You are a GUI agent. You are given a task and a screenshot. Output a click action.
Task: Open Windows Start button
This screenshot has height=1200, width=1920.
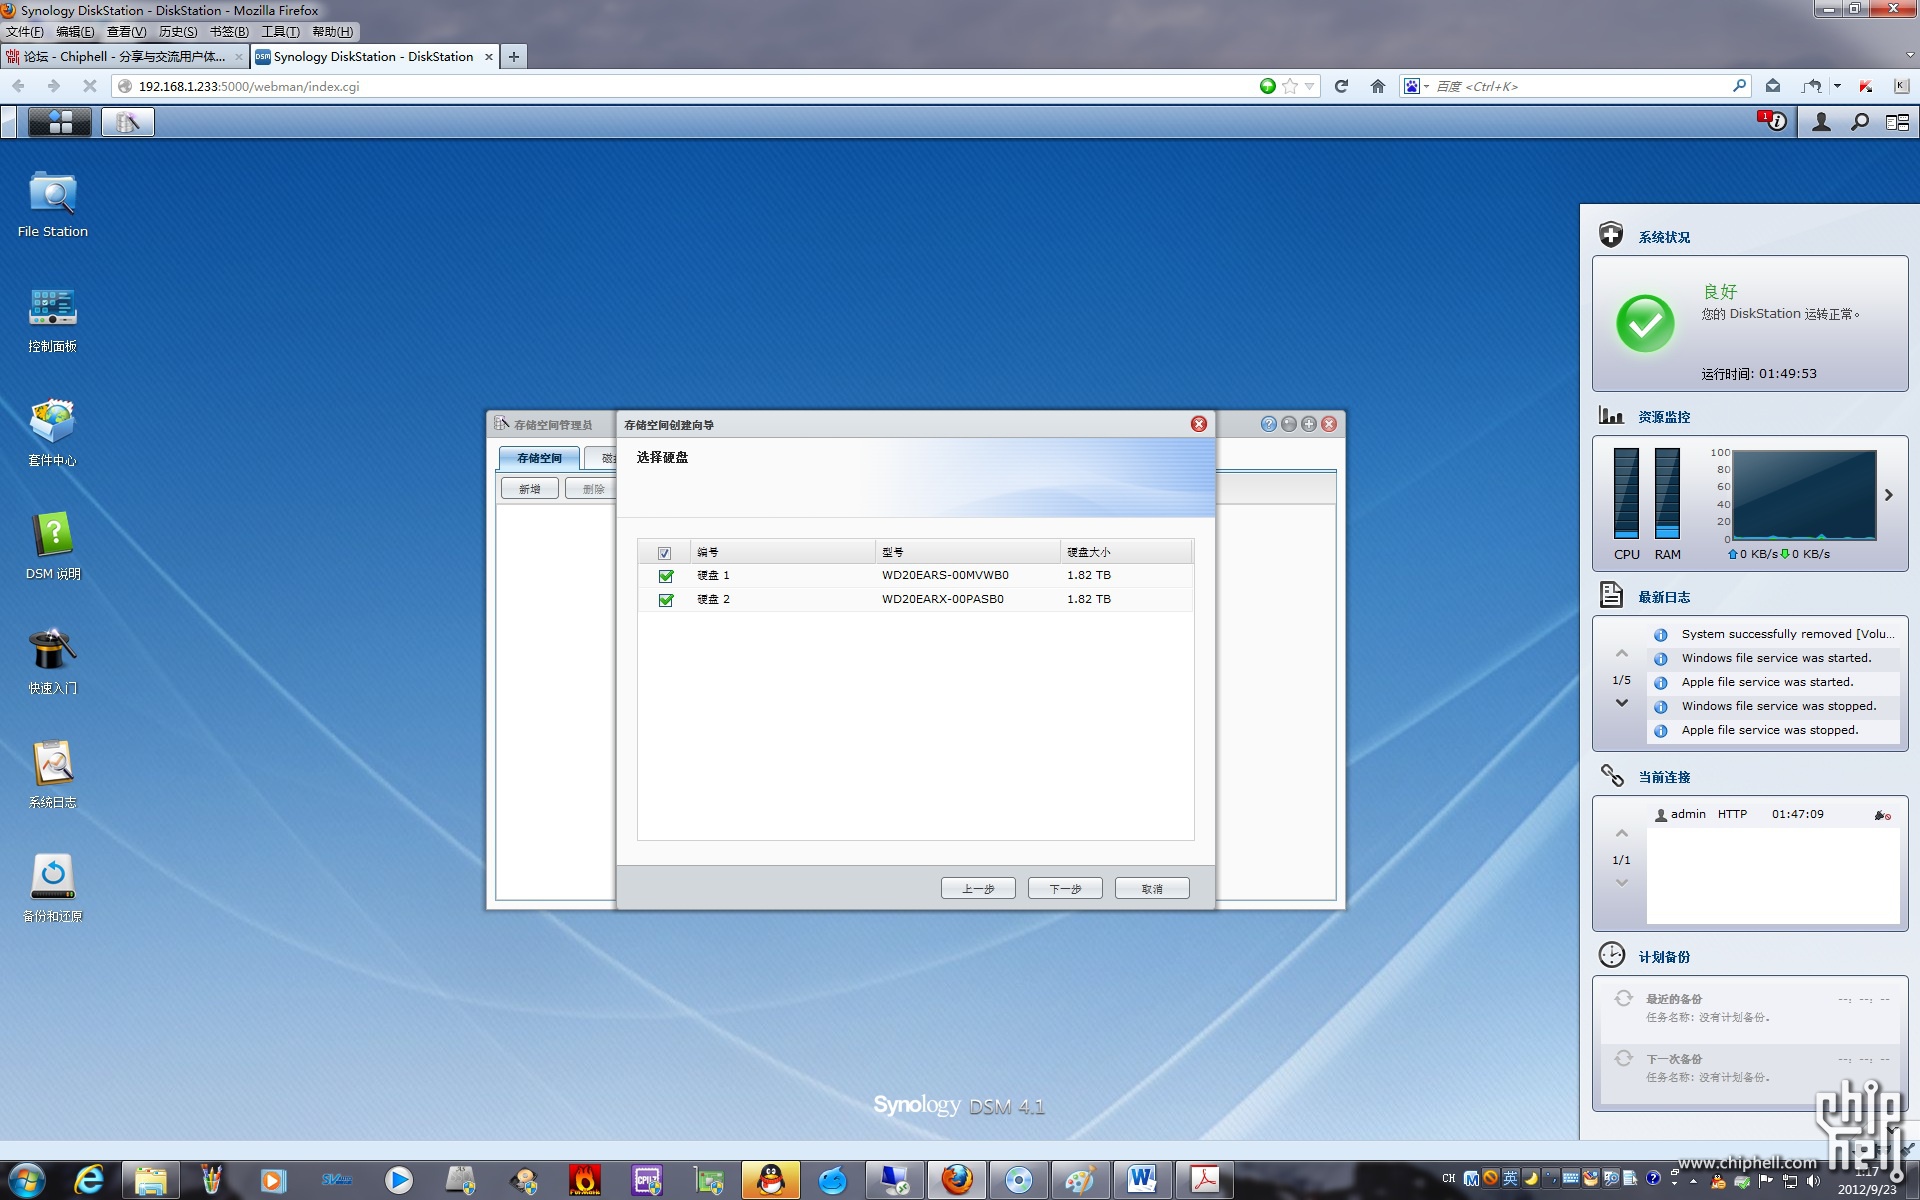(x=27, y=1180)
